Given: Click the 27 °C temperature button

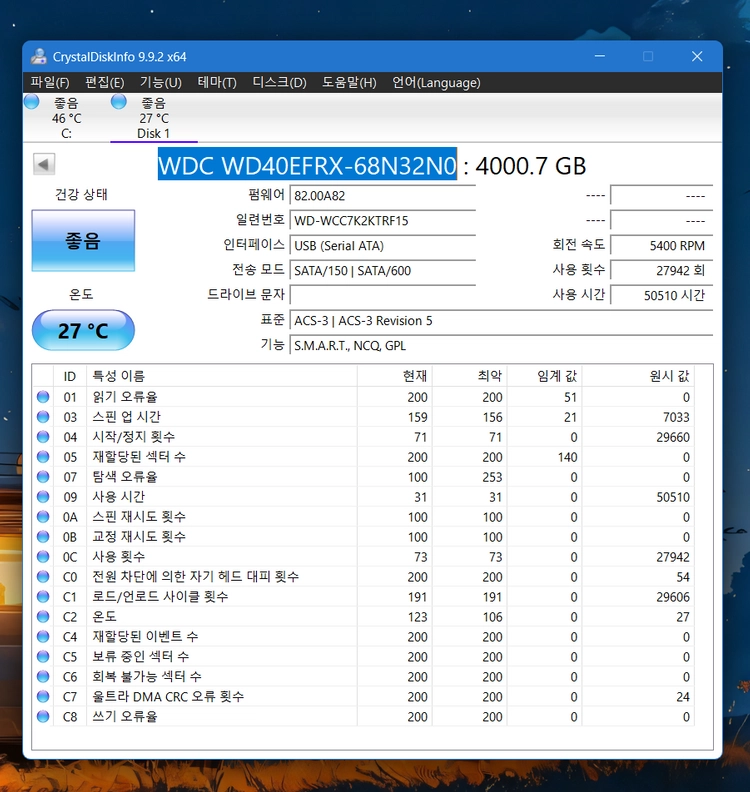Looking at the screenshot, I should [x=83, y=330].
